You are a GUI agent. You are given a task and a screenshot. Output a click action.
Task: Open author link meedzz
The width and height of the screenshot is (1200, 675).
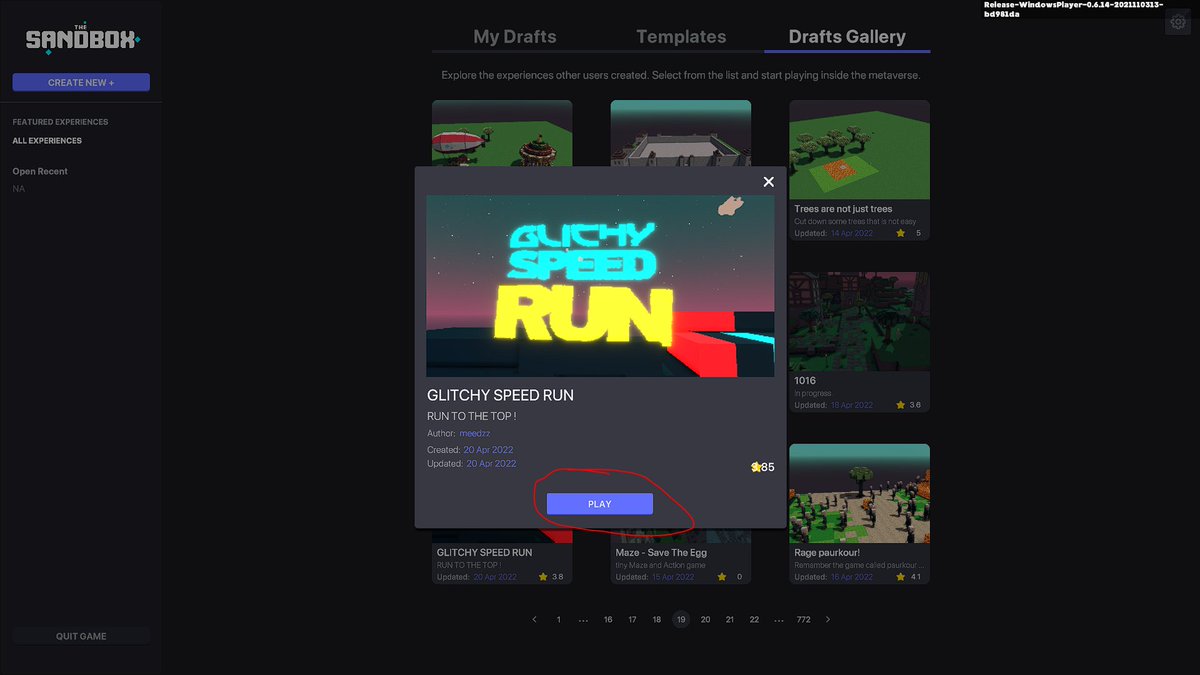pos(475,433)
